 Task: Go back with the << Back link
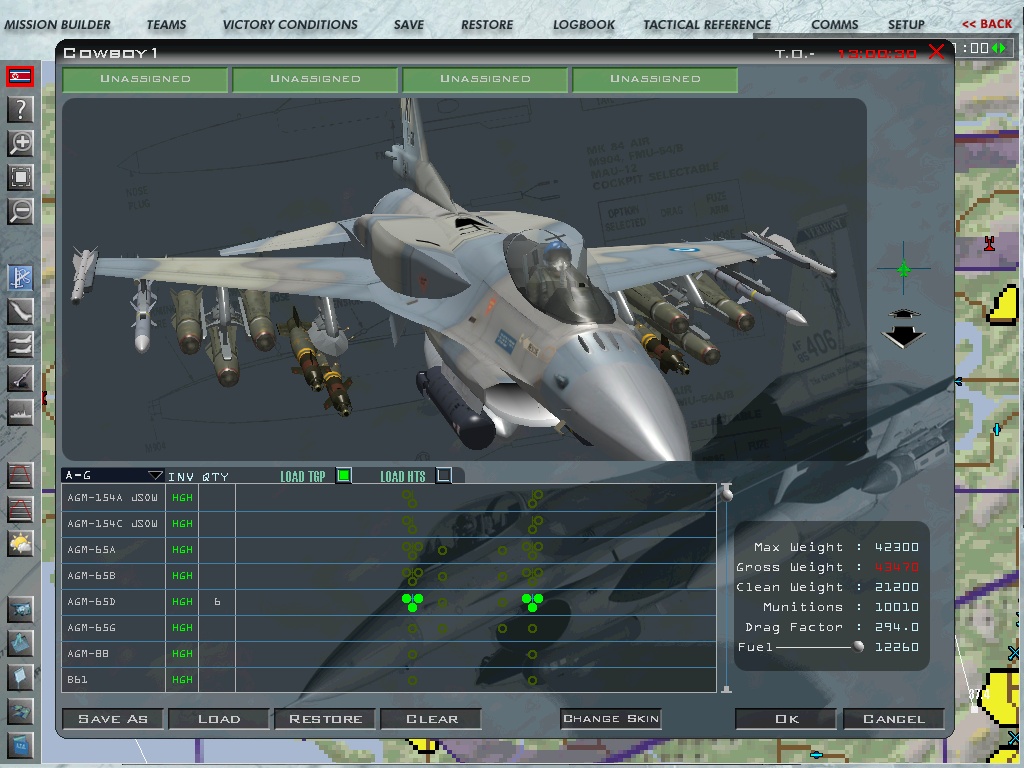(987, 24)
